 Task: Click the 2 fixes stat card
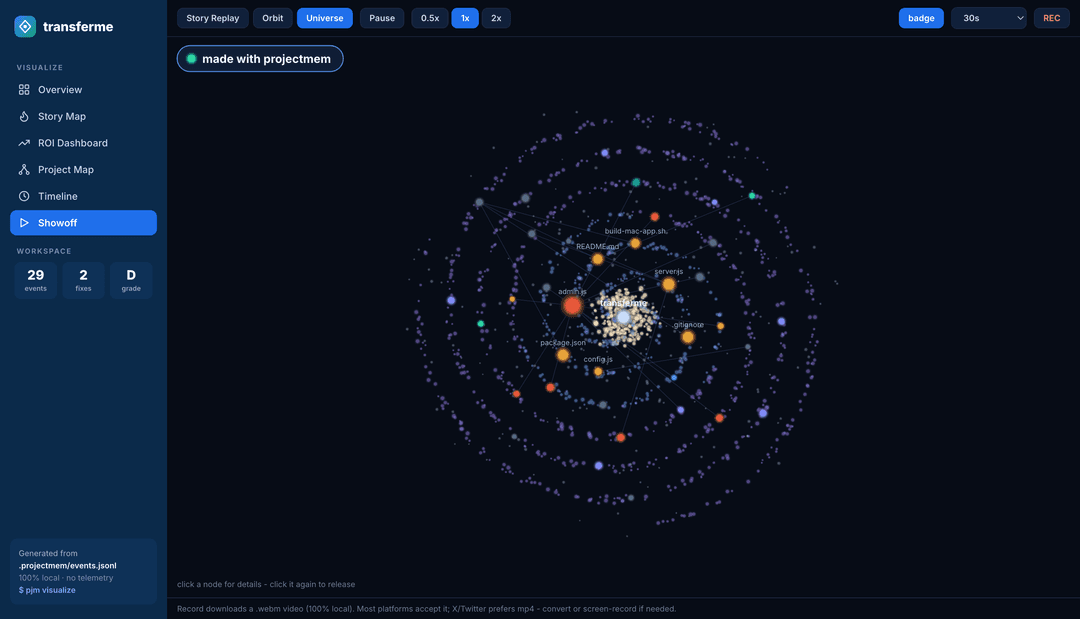(83, 280)
